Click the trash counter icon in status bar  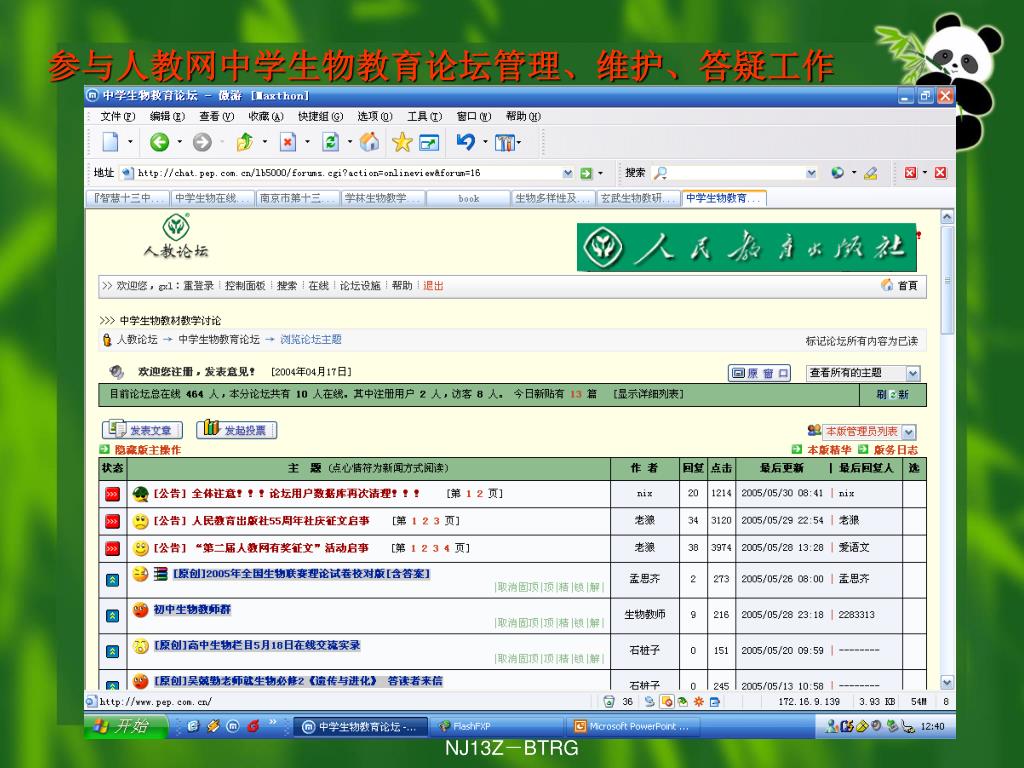(x=609, y=701)
